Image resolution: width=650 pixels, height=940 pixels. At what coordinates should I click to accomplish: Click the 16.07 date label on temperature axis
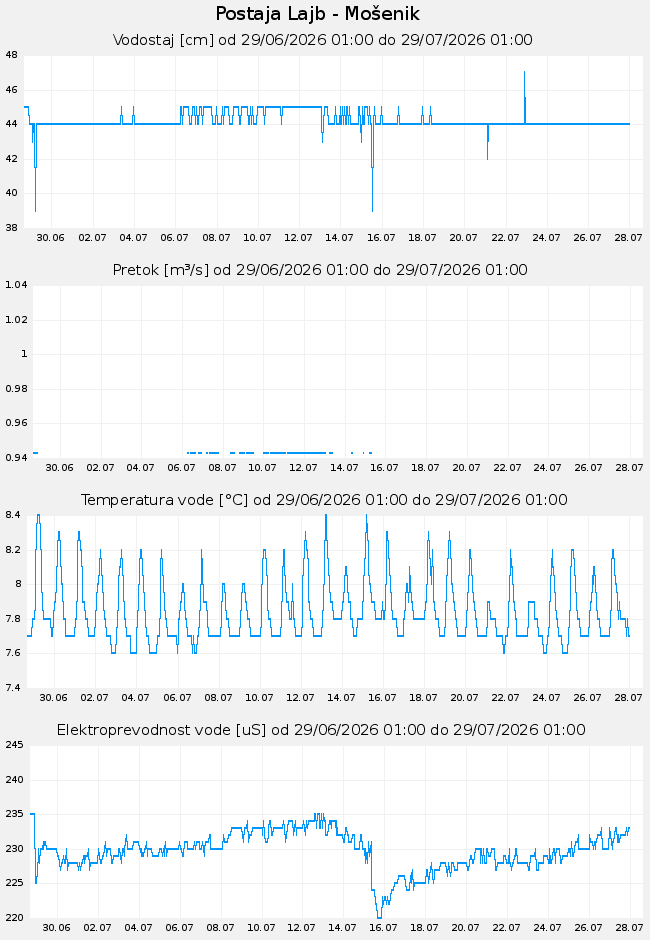[x=382, y=698]
